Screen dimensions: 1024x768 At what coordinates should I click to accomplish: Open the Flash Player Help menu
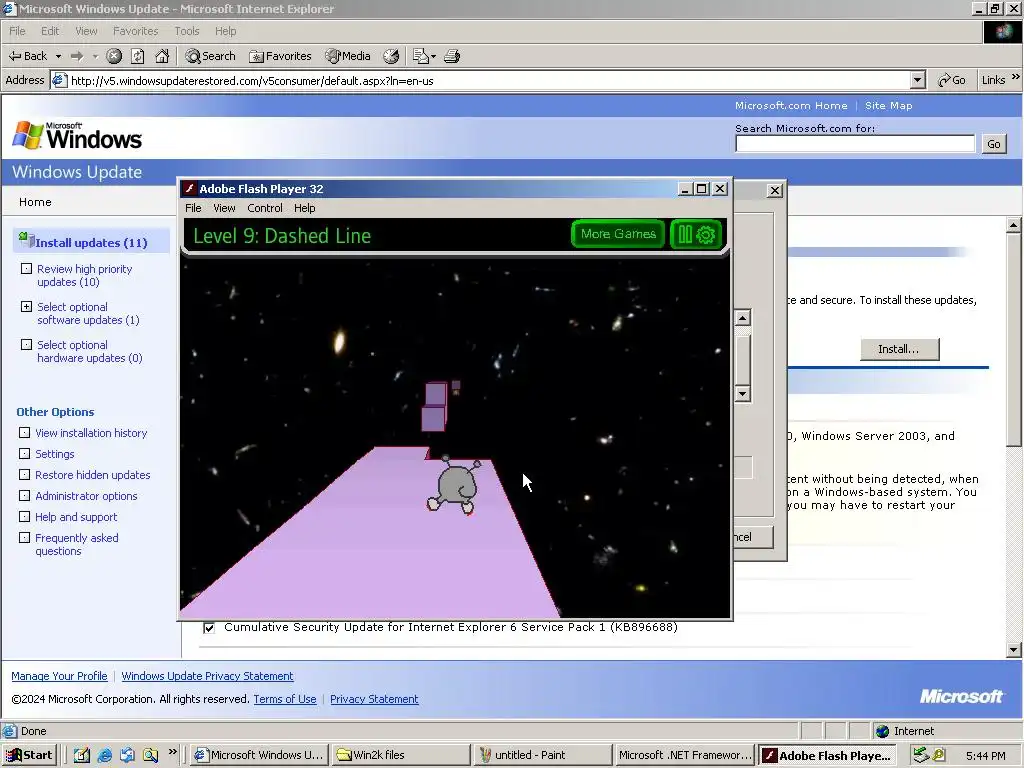(x=304, y=208)
